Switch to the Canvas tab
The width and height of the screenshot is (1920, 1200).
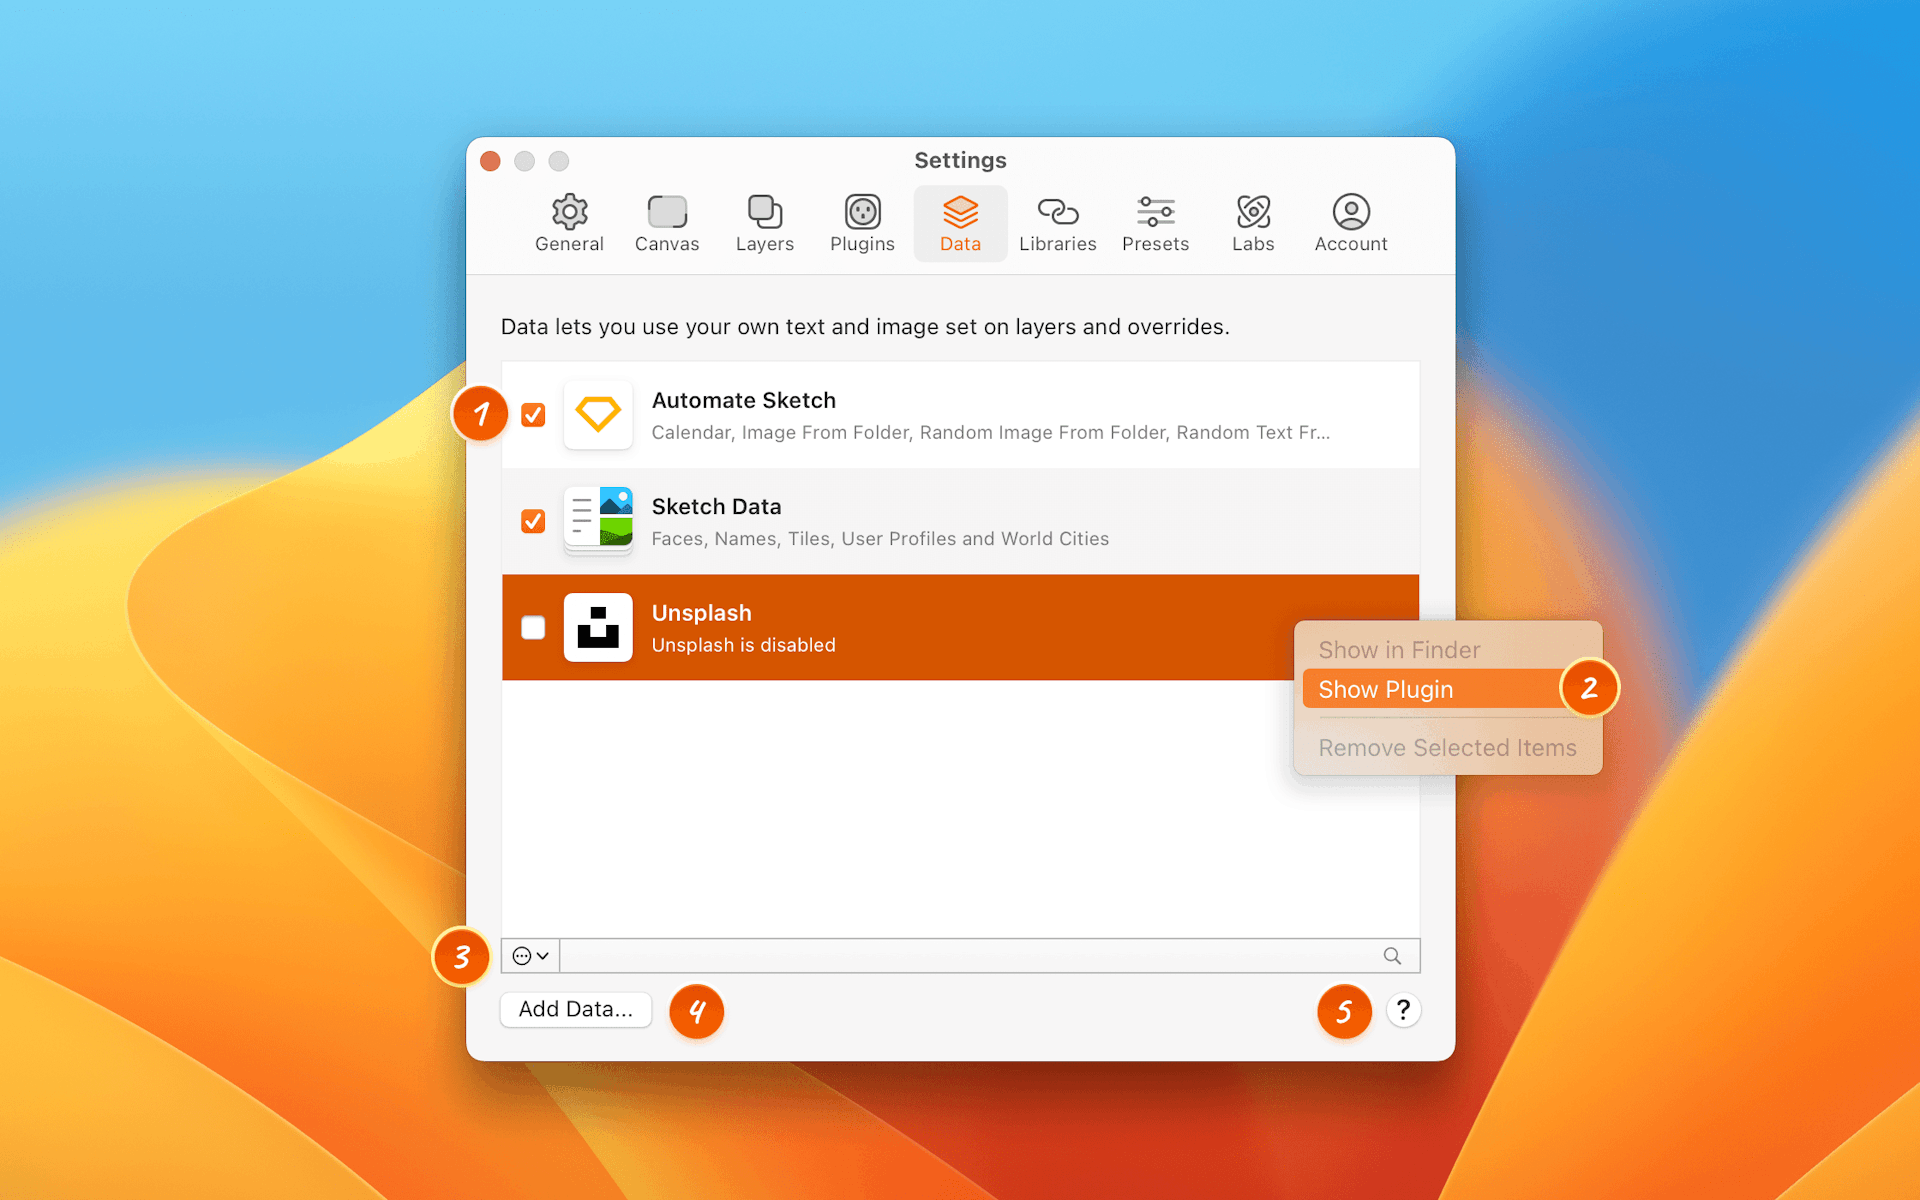point(667,224)
